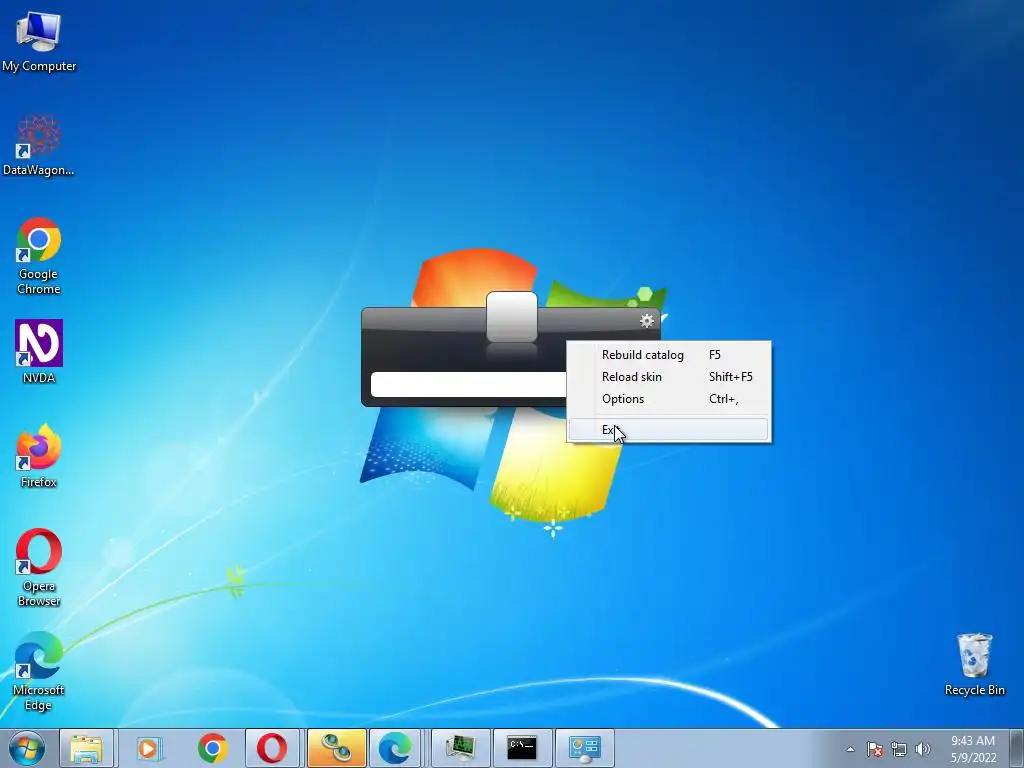Click the Show desktop button strip
Screen dimensions: 1024x768
click(1016, 748)
